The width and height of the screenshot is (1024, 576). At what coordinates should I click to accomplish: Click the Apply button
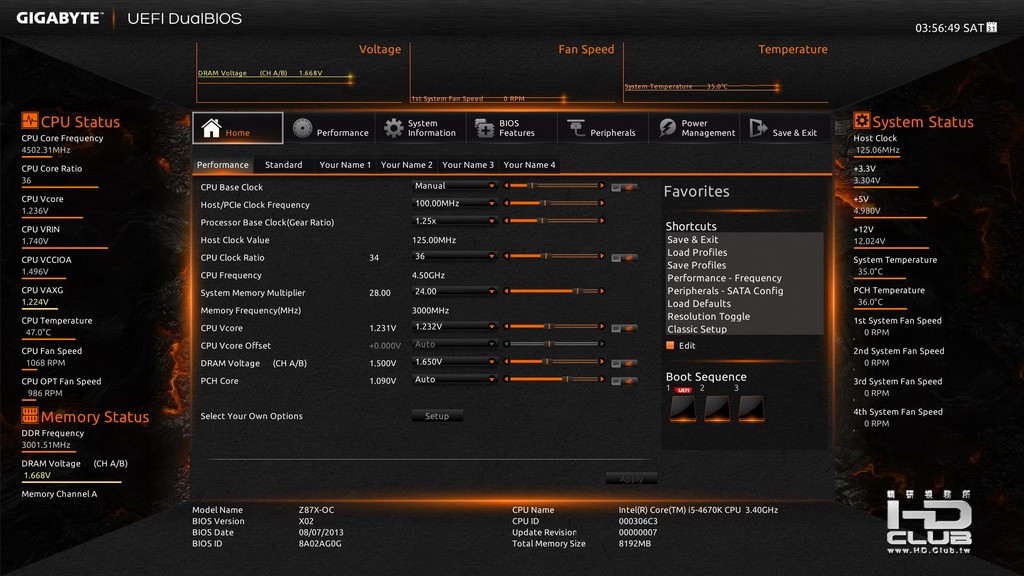click(631, 479)
